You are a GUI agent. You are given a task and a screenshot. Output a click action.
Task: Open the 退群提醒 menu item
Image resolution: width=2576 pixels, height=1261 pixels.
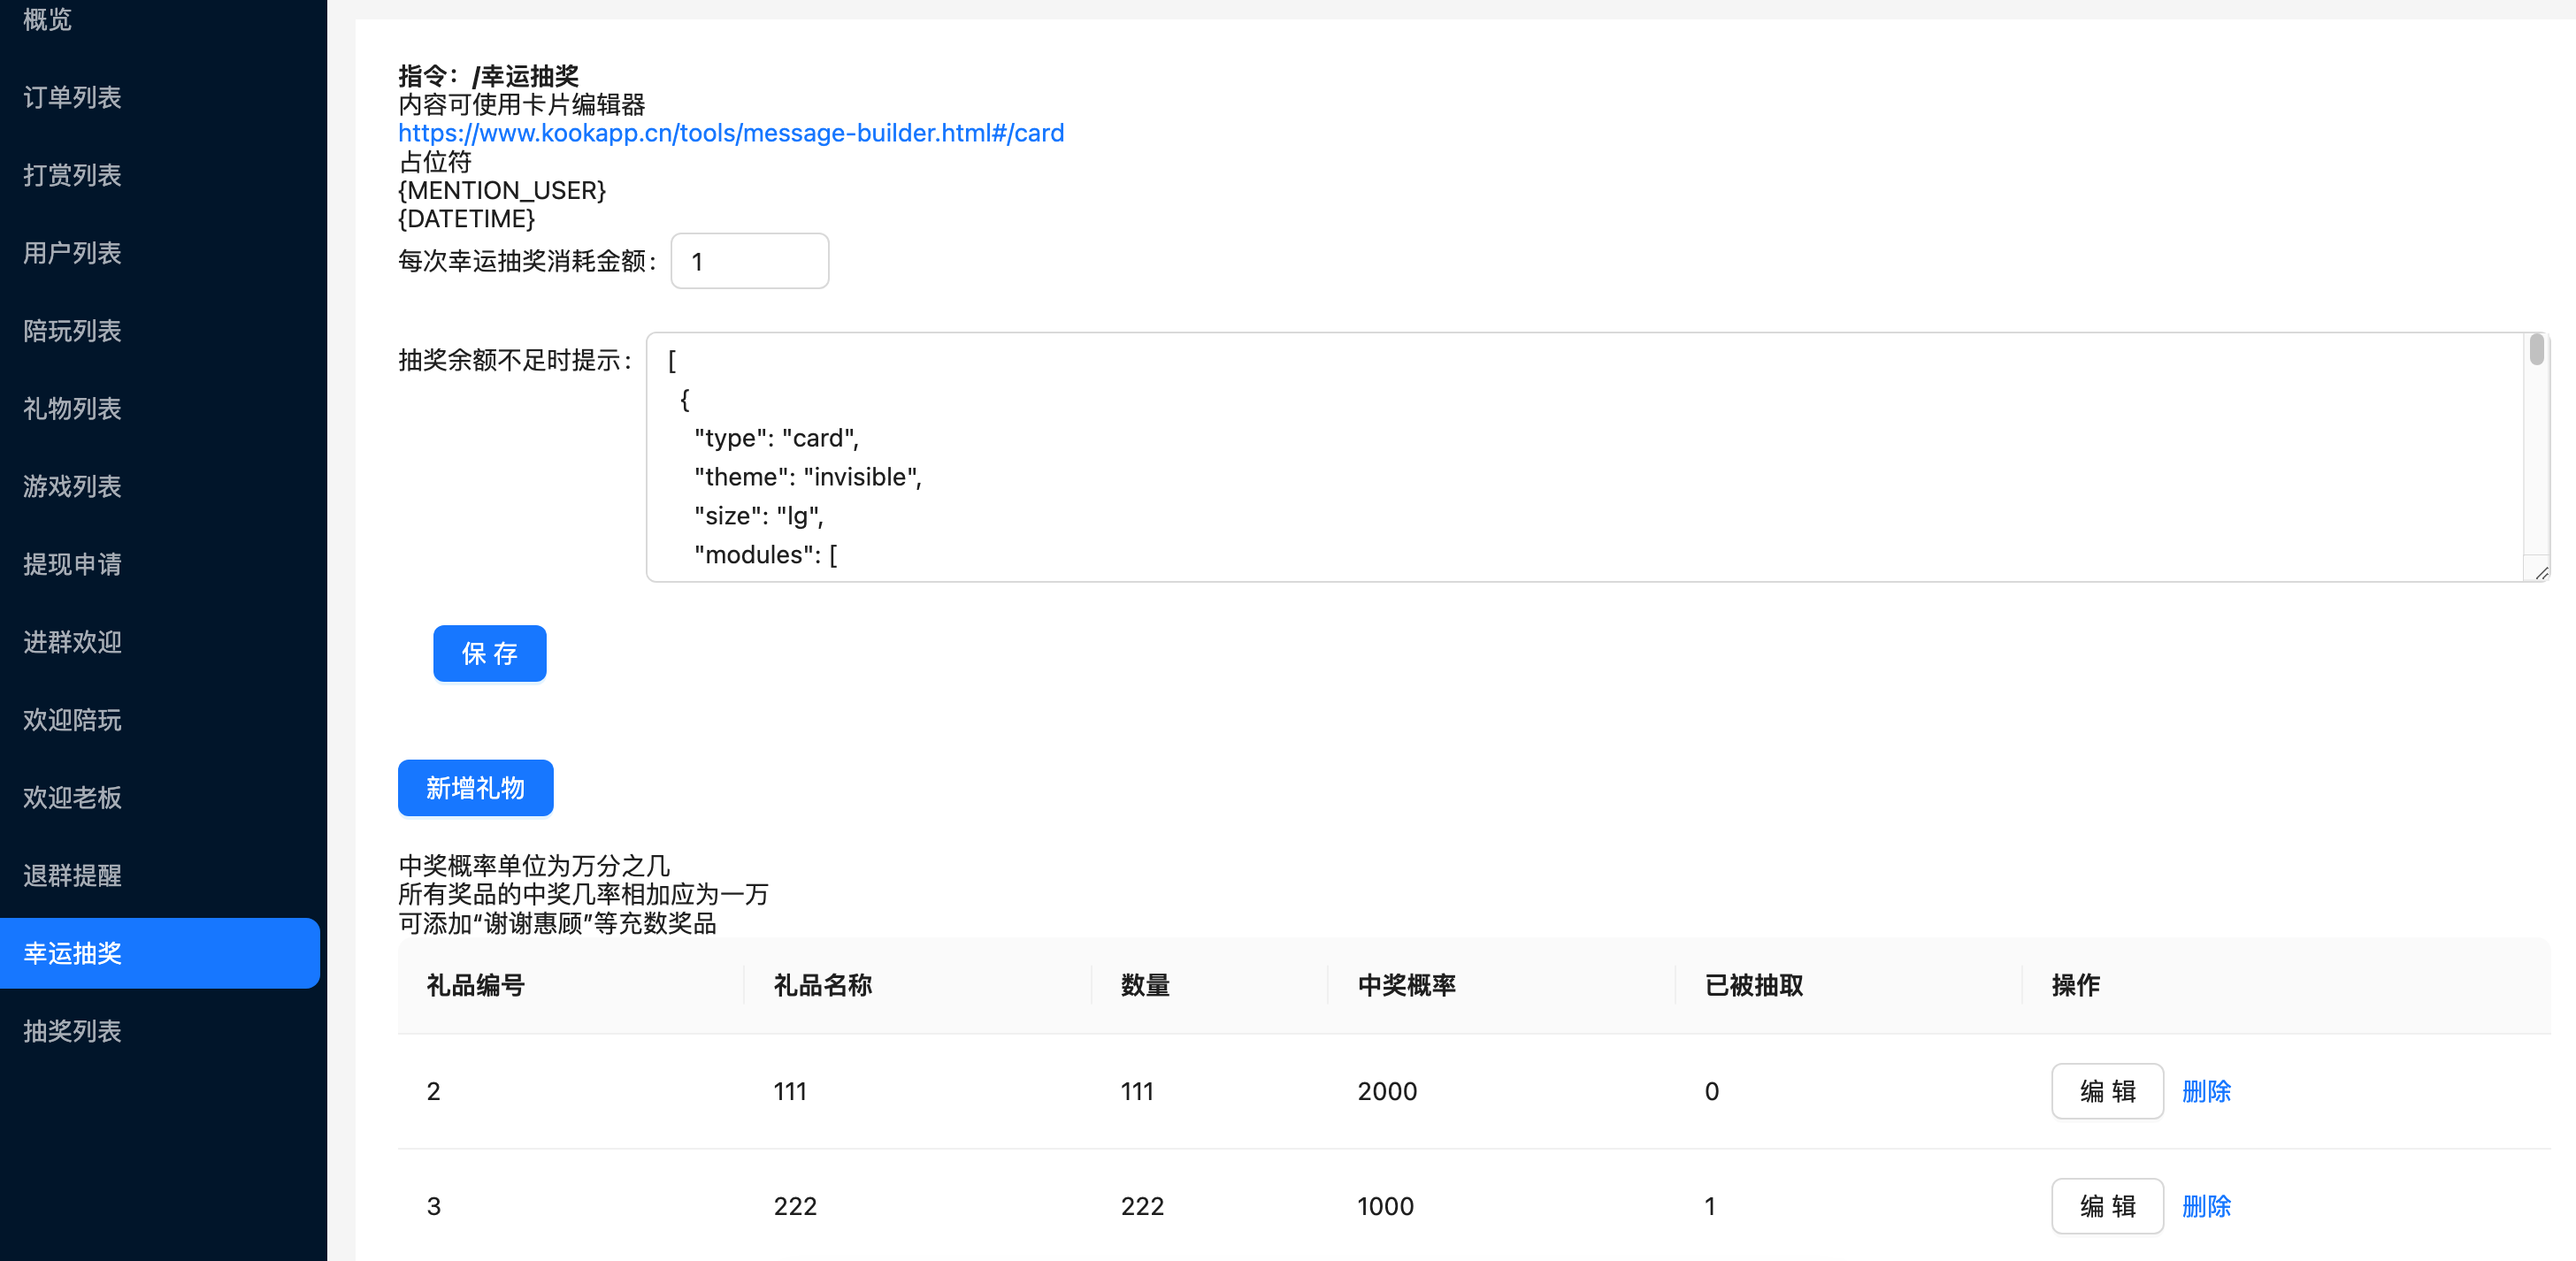(72, 876)
